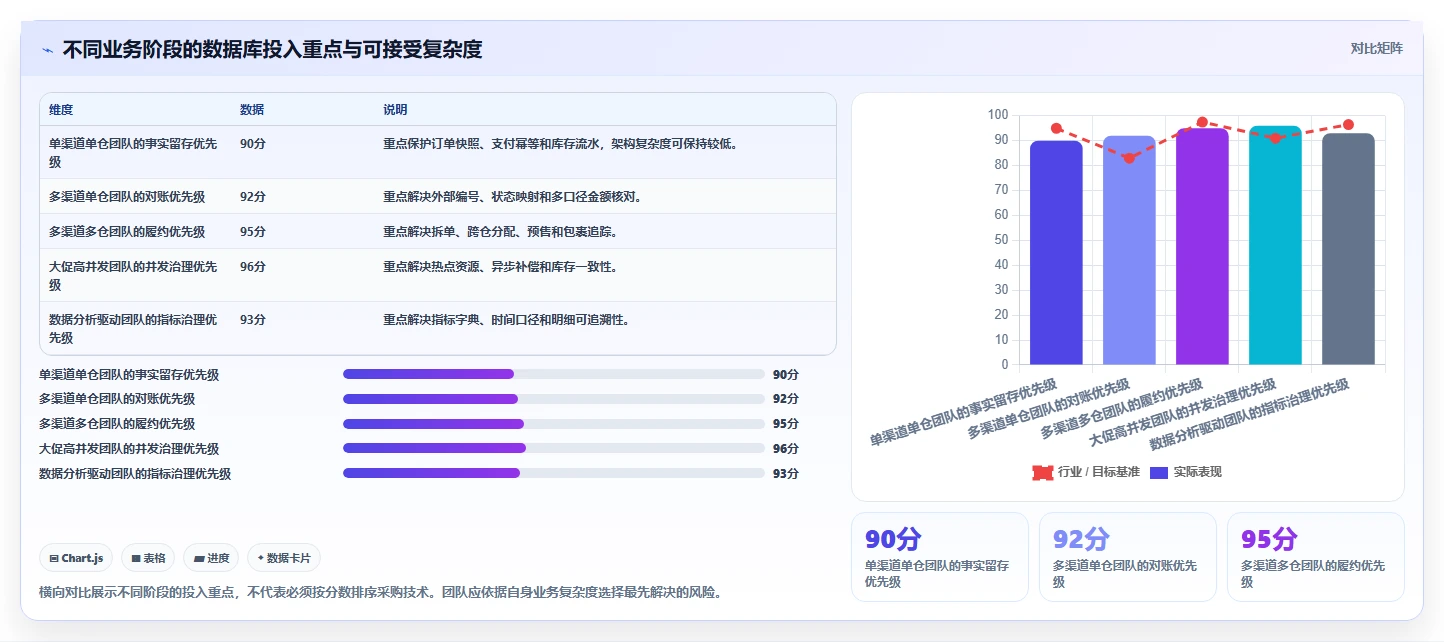Click the 96分 label beside the progress bar
Screen dimensions: 1444x642
tap(786, 448)
